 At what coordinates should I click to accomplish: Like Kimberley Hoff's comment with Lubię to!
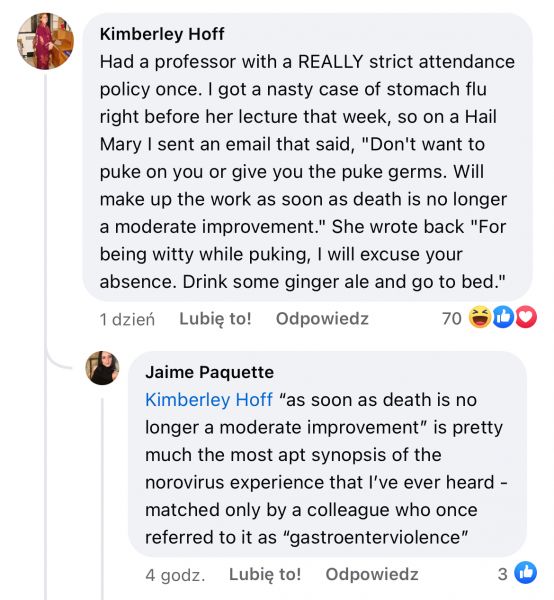[215, 318]
